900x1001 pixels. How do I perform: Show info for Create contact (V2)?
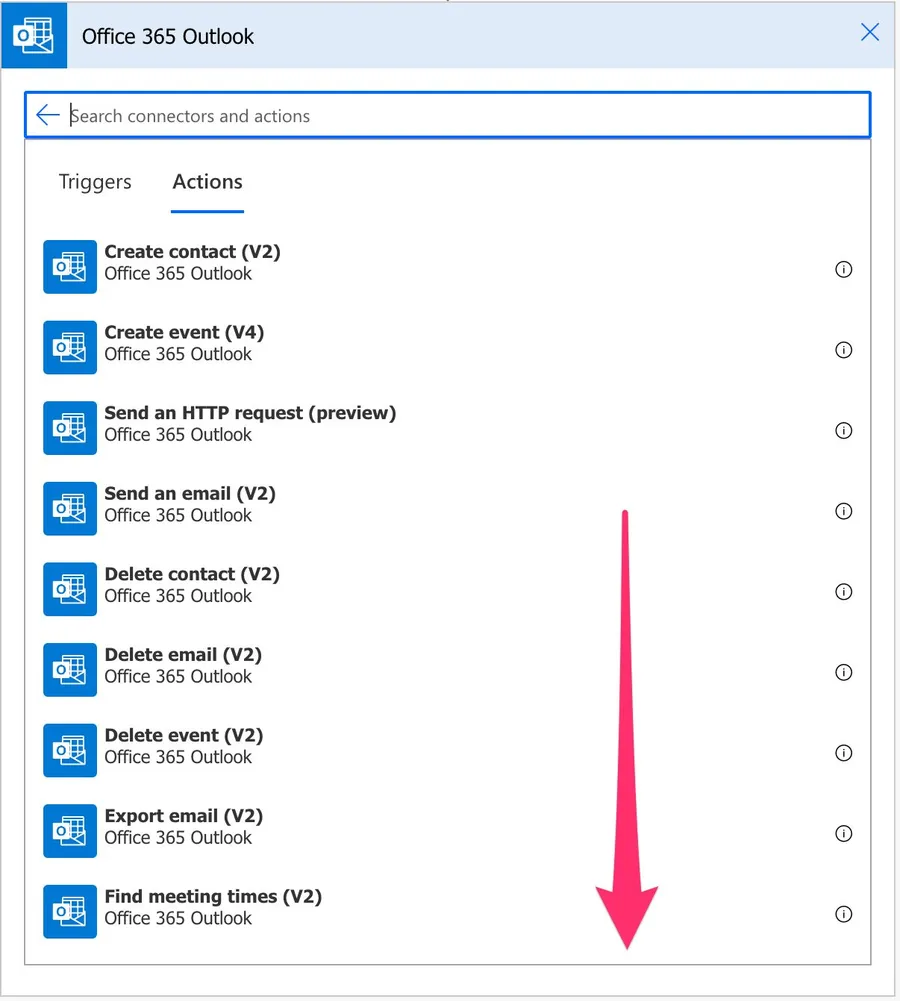[843, 269]
